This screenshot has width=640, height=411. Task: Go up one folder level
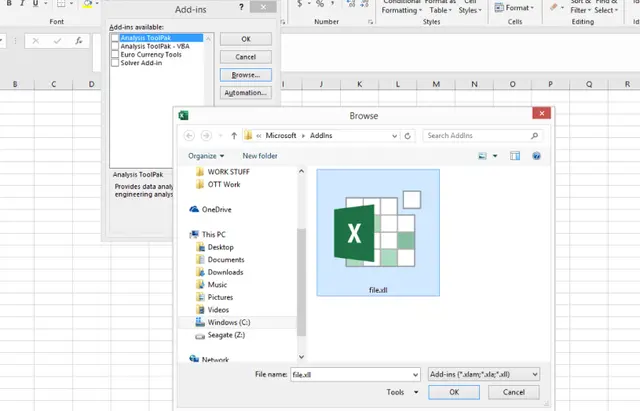tap(234, 136)
